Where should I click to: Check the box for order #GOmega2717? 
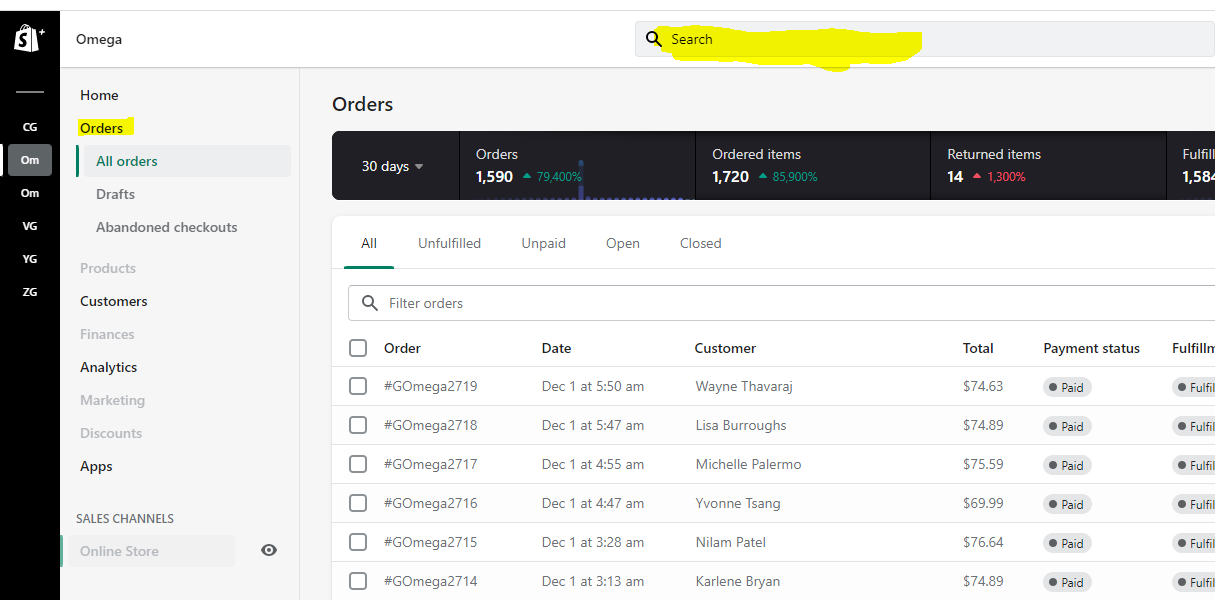click(358, 464)
